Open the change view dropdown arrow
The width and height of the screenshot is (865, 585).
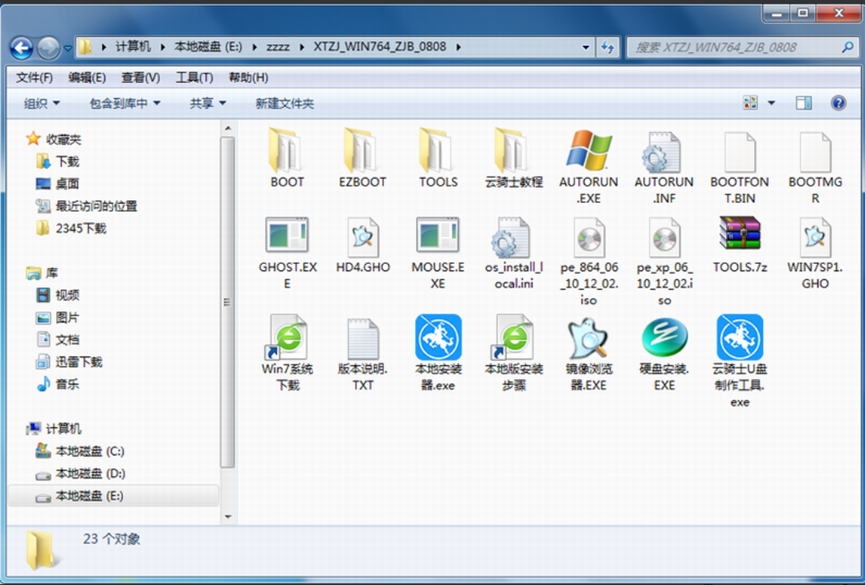click(772, 103)
